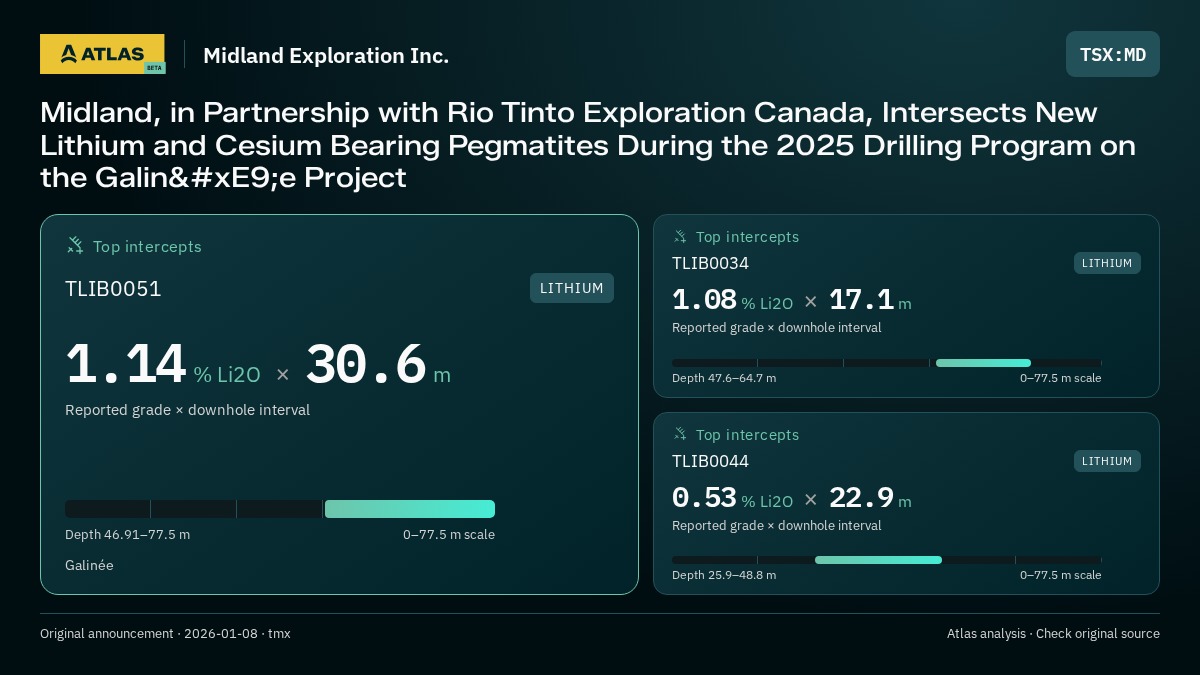Click the 30.6 m interval value
The width and height of the screenshot is (1200, 675).
tap(378, 366)
